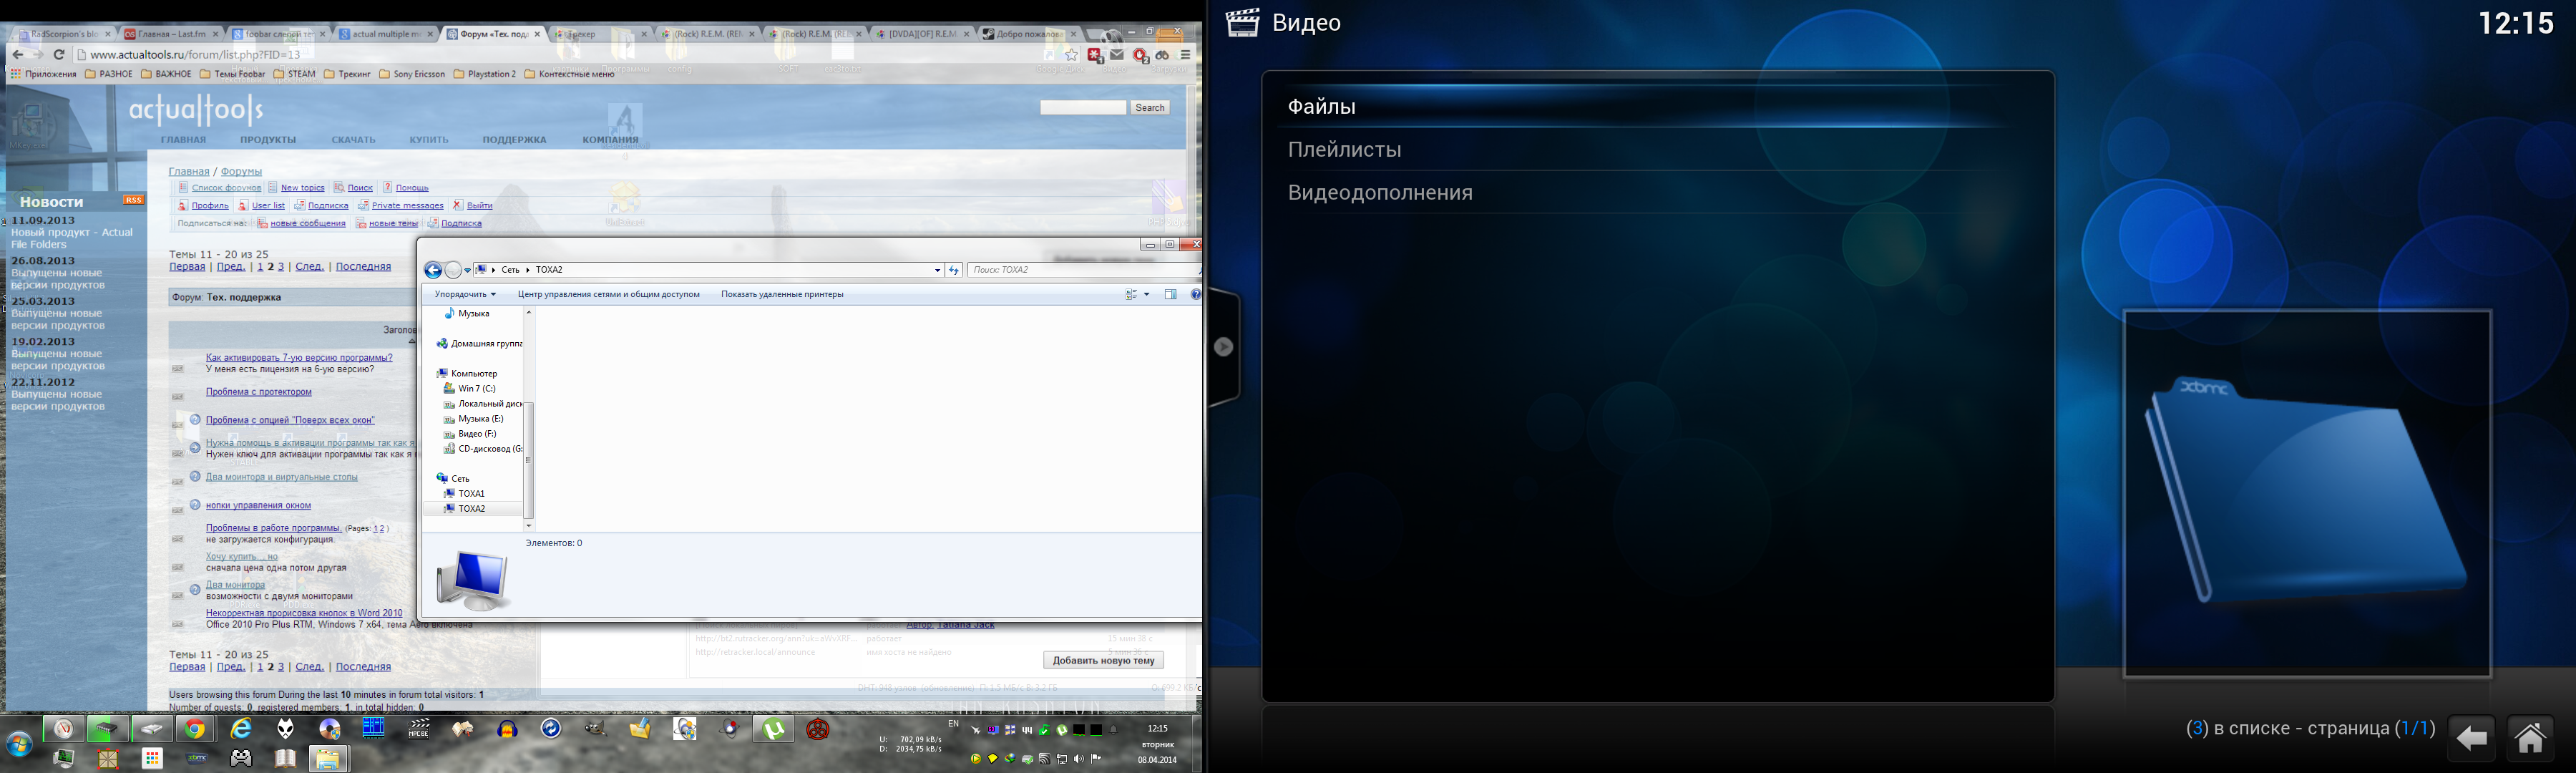The height and width of the screenshot is (773, 2576).
Task: Click Добавить новую тему button
Action: pyautogui.click(x=1103, y=660)
